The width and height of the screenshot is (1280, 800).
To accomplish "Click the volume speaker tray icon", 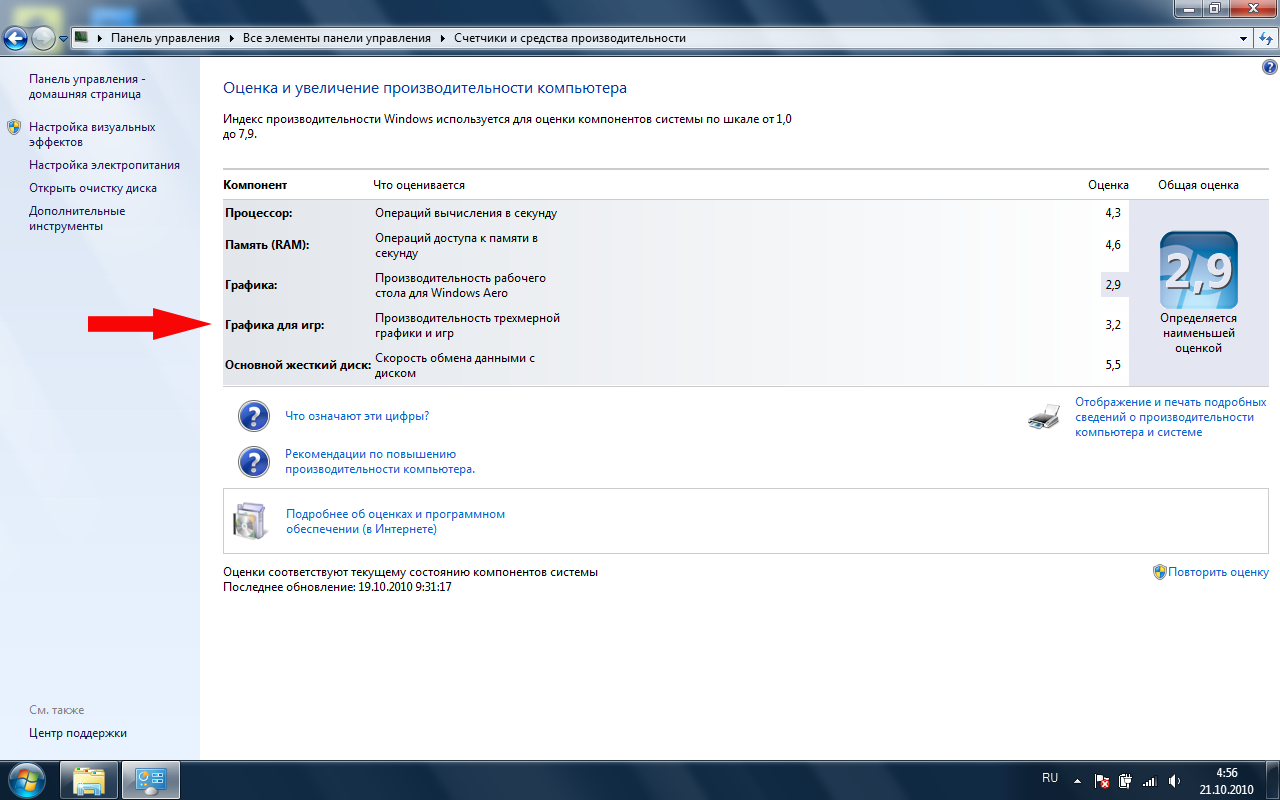I will pyautogui.click(x=1174, y=781).
